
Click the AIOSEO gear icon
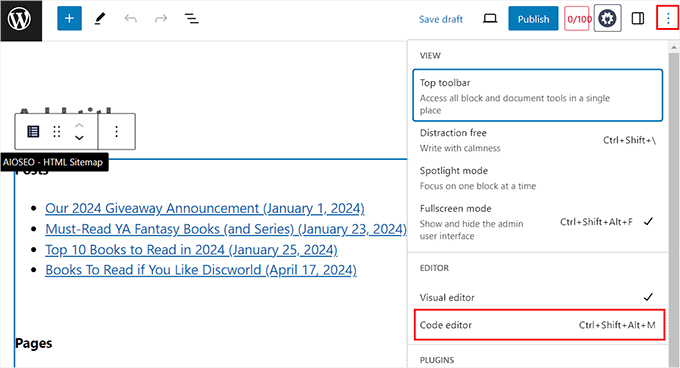coord(607,19)
